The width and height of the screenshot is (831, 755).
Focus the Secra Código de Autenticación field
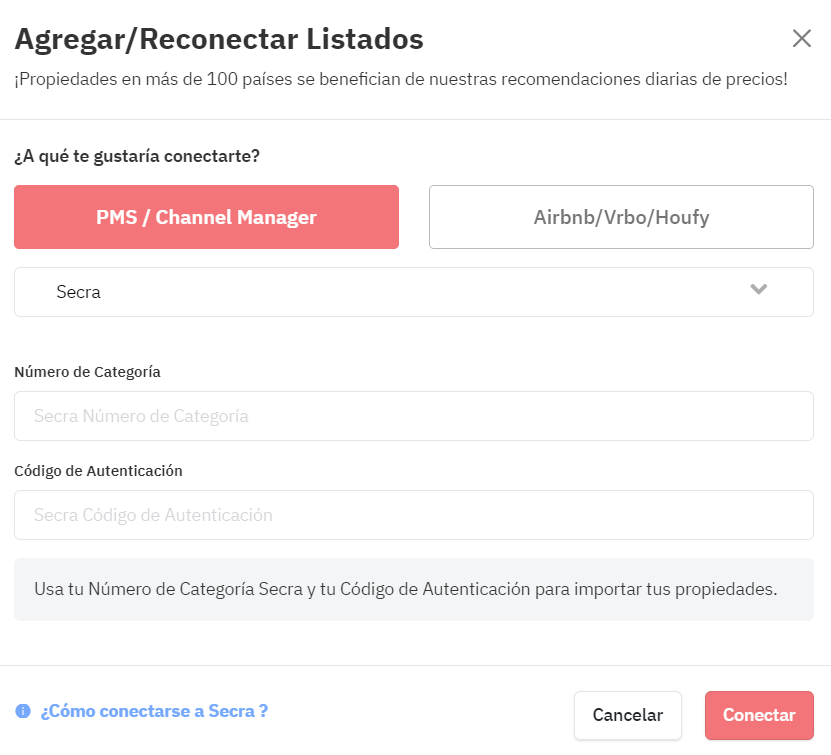(x=413, y=515)
